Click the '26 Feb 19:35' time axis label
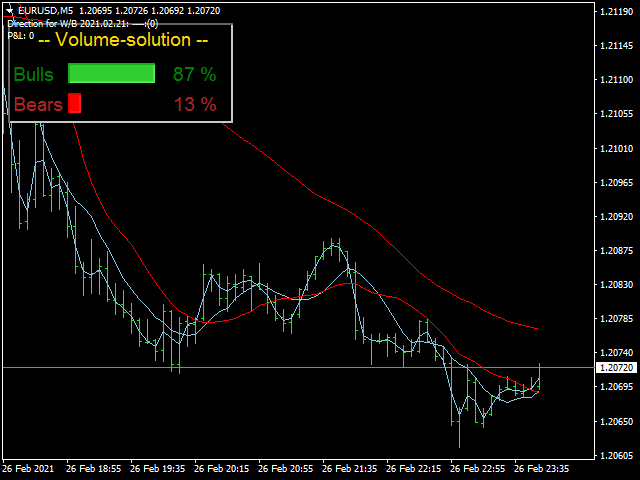Screen dimensions: 640x480 pyautogui.click(x=158, y=469)
